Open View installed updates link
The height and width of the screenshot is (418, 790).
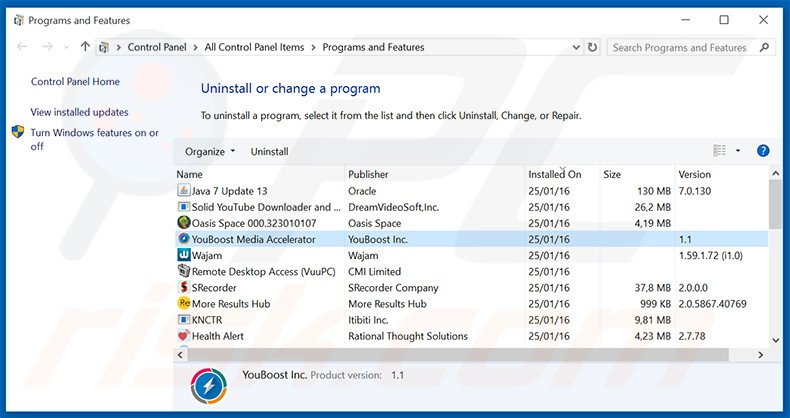80,112
